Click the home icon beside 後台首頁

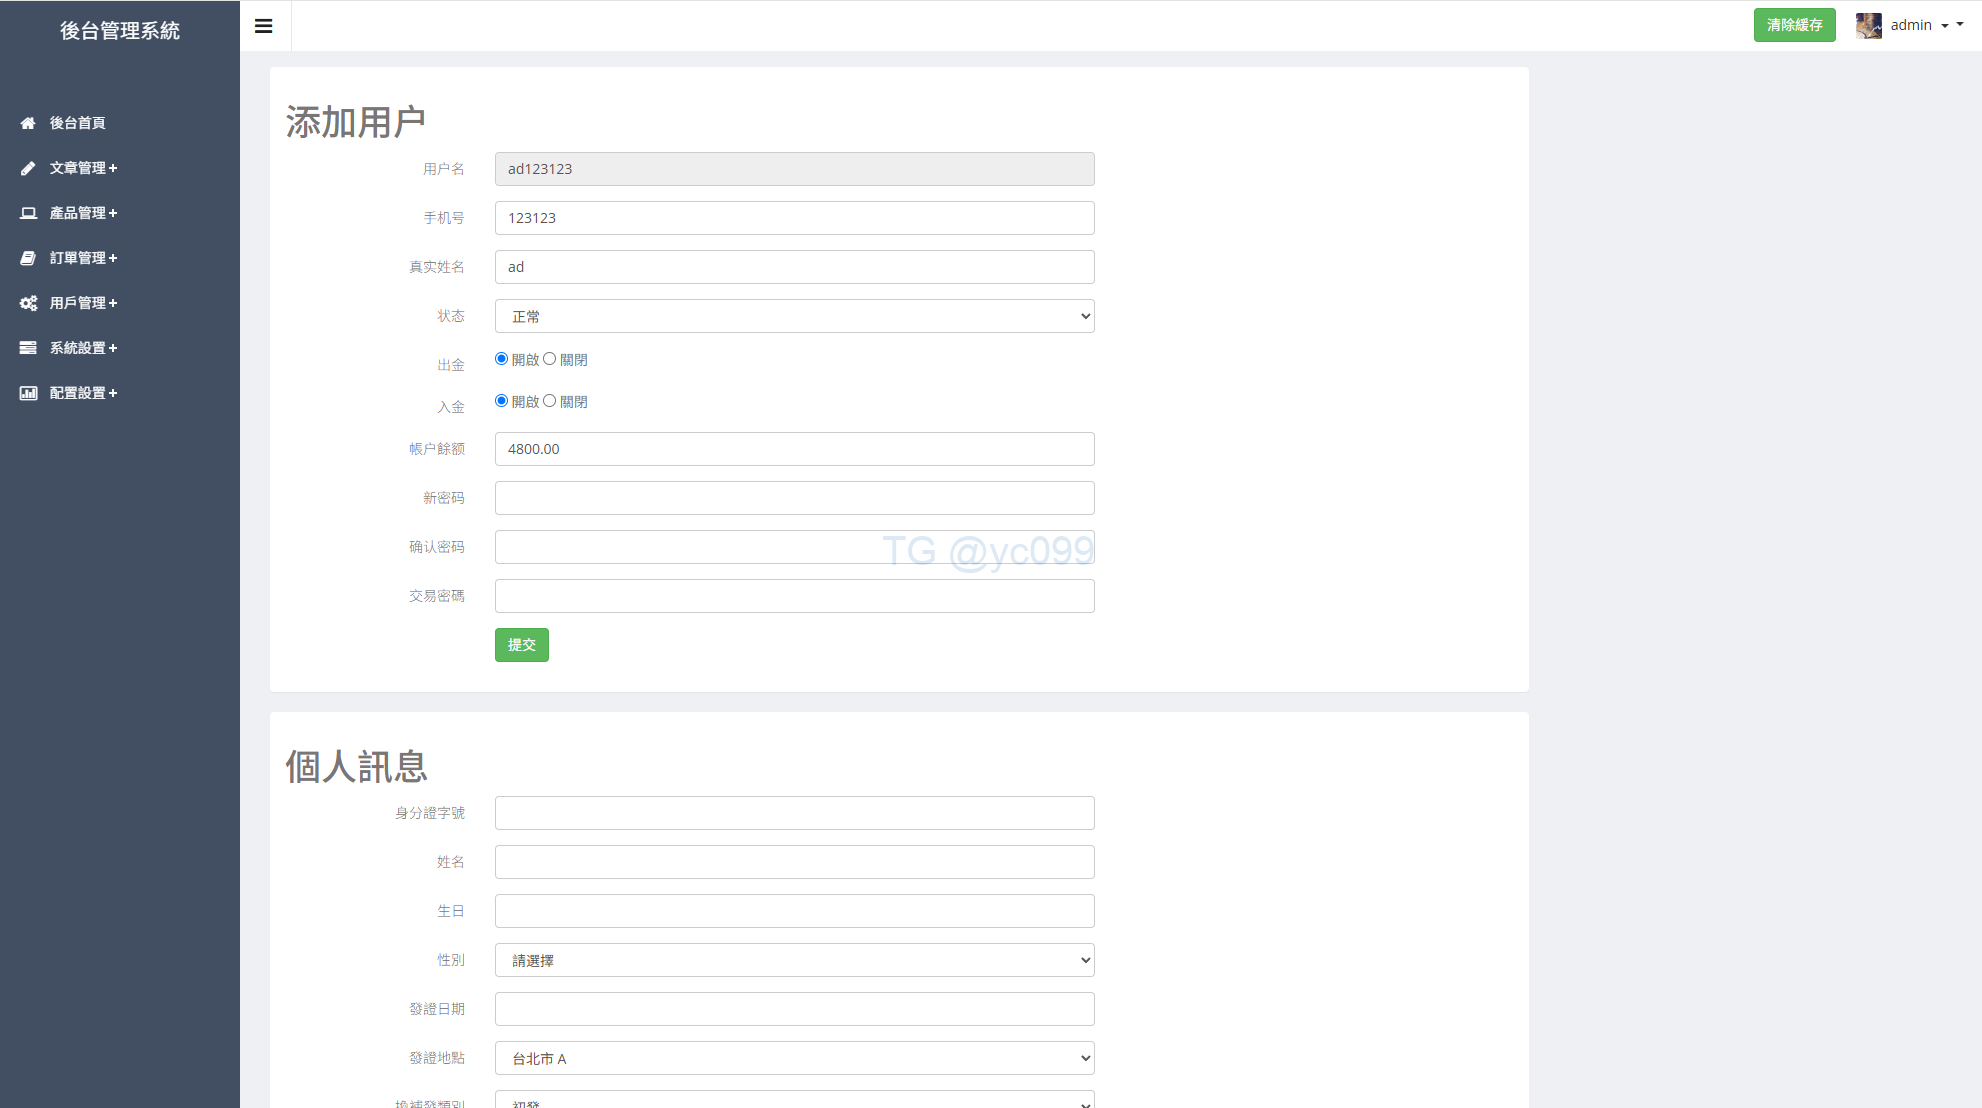tap(28, 123)
